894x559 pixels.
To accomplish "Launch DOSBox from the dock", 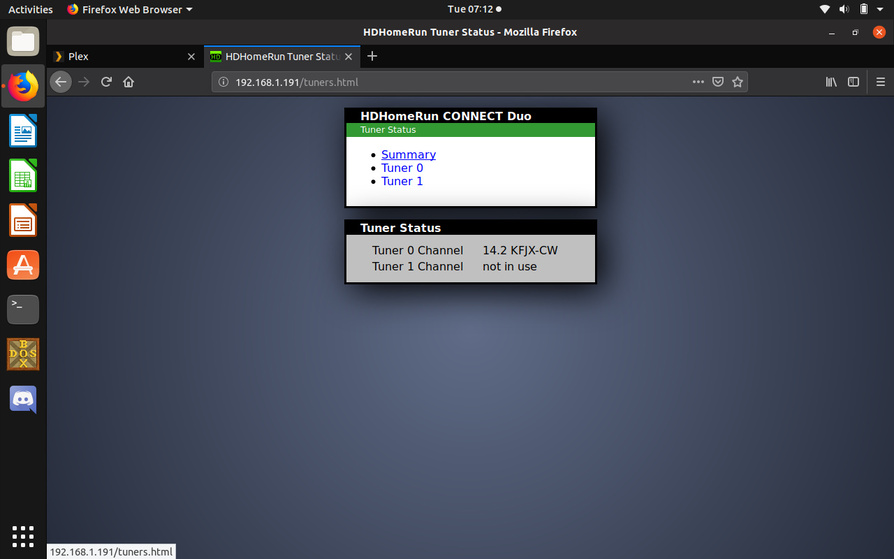I will pyautogui.click(x=23, y=354).
